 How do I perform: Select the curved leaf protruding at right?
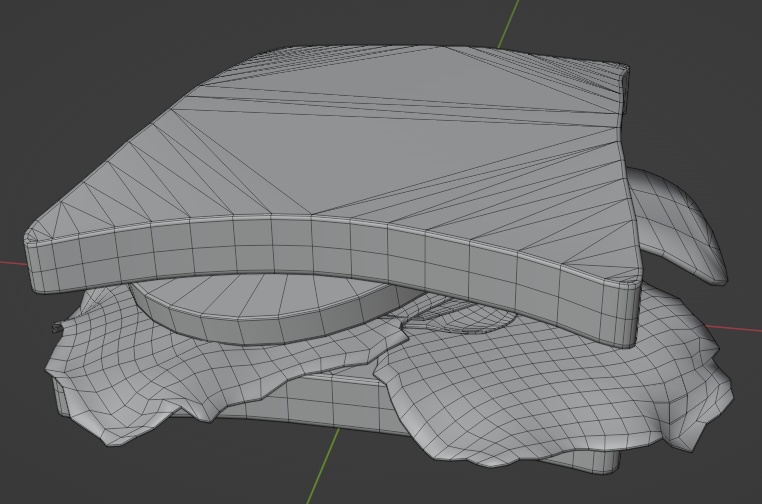[x=680, y=219]
